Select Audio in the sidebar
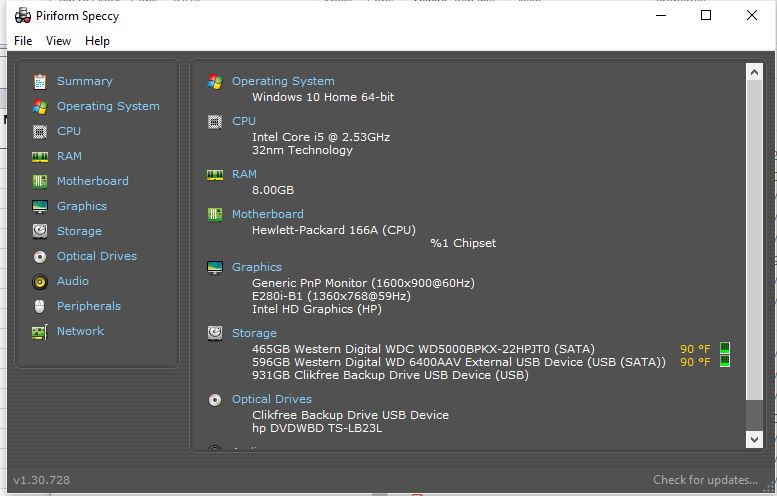 pos(73,281)
